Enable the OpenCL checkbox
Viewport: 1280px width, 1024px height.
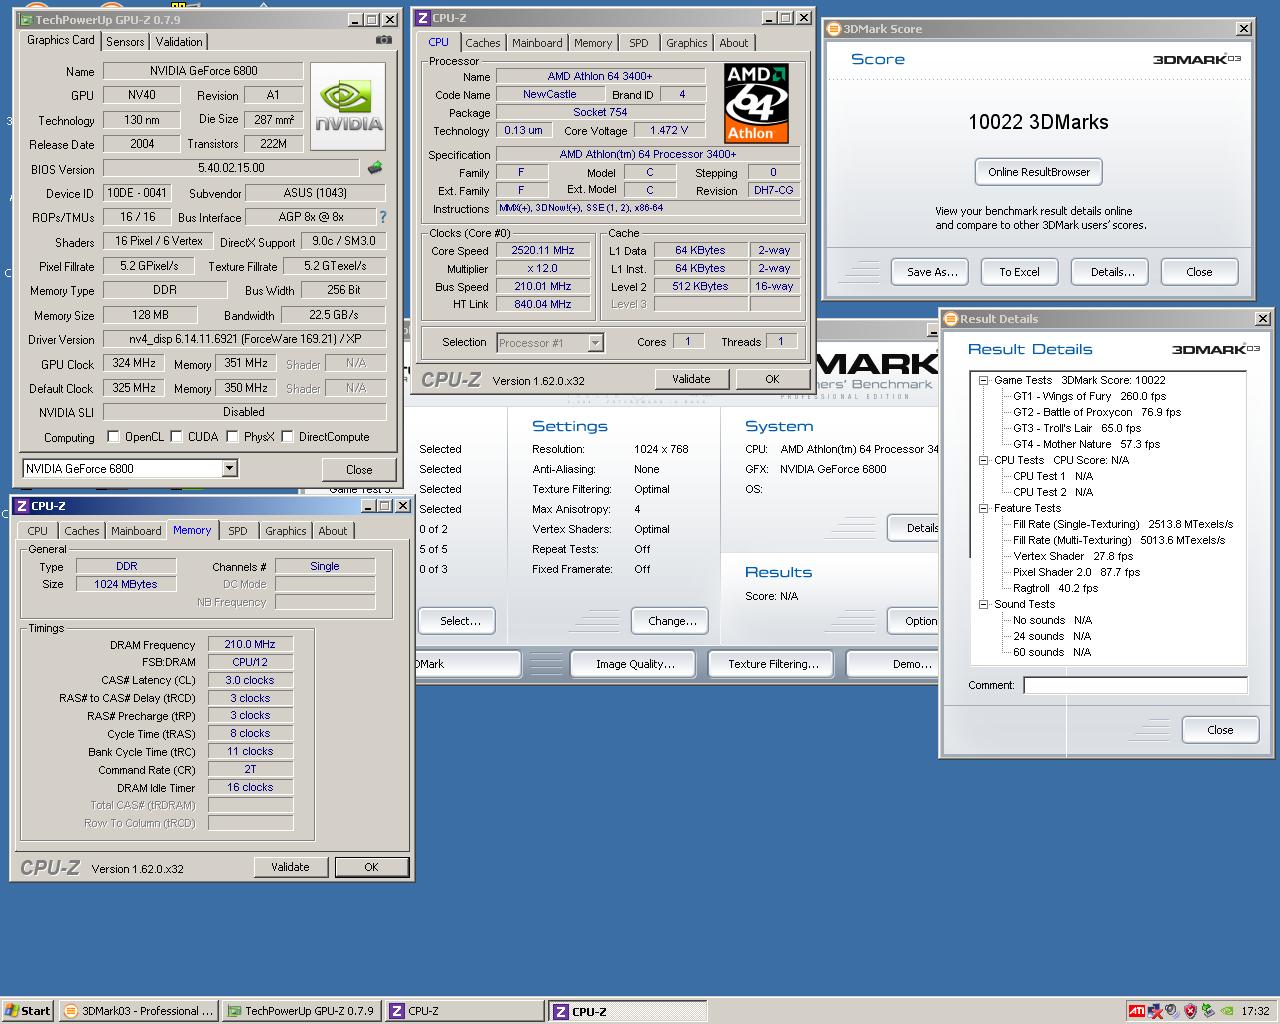coord(113,437)
